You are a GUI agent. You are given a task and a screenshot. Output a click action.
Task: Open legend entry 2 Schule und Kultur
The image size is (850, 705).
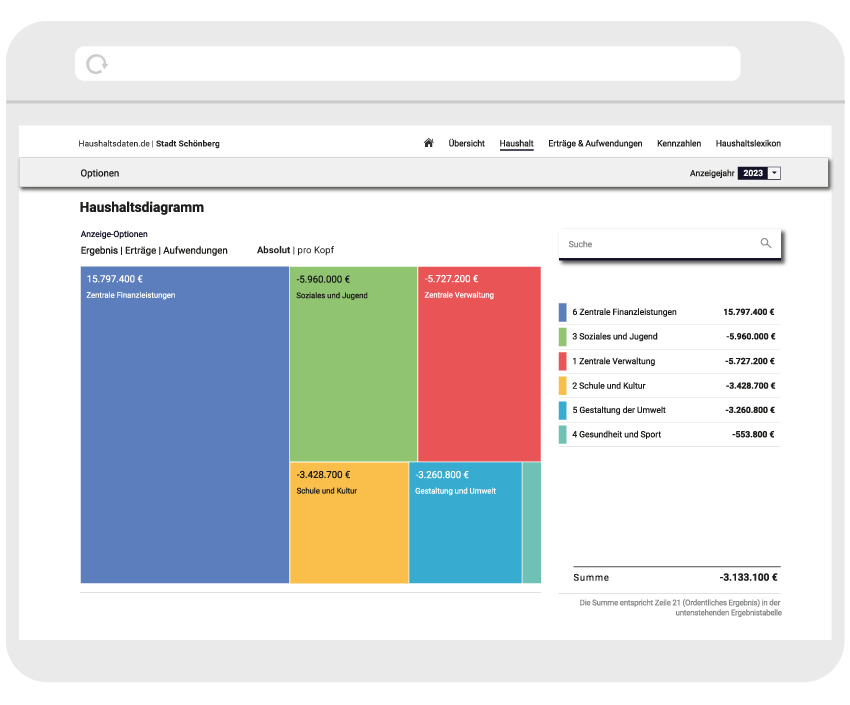click(x=609, y=386)
